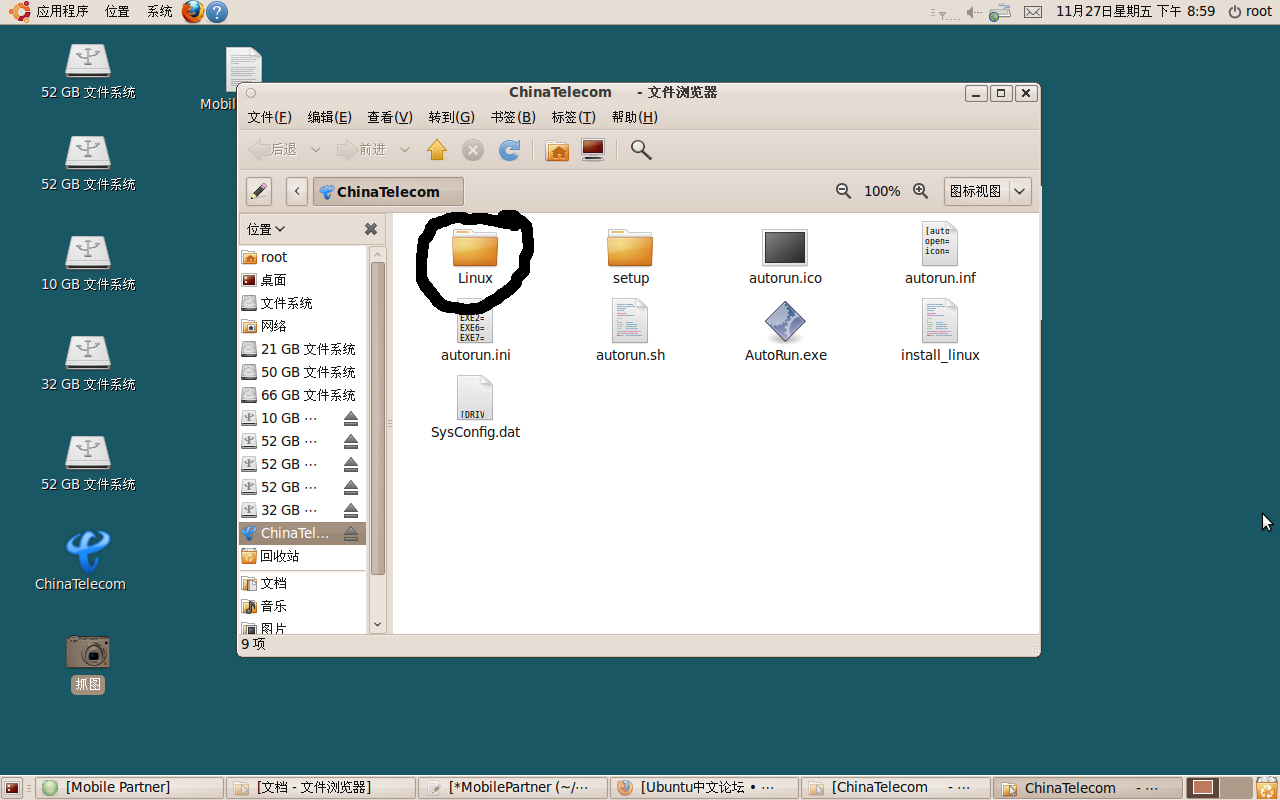Eject the 32 GB volume in sidebar
The image size is (1280, 800).
[x=351, y=510]
